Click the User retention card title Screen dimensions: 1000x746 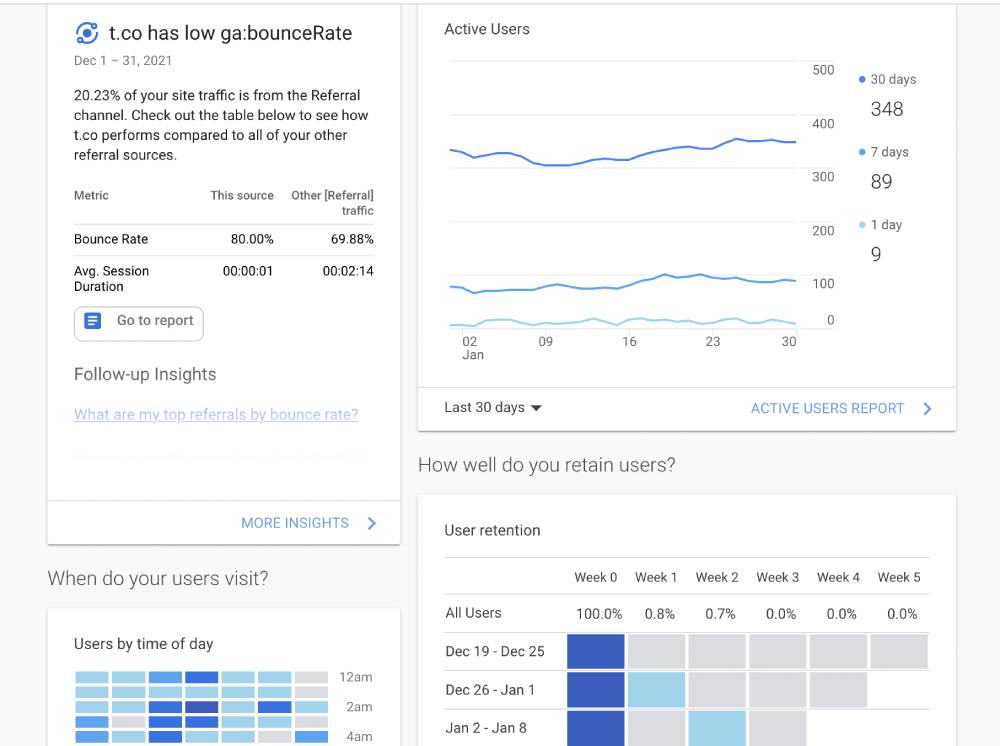tap(492, 530)
